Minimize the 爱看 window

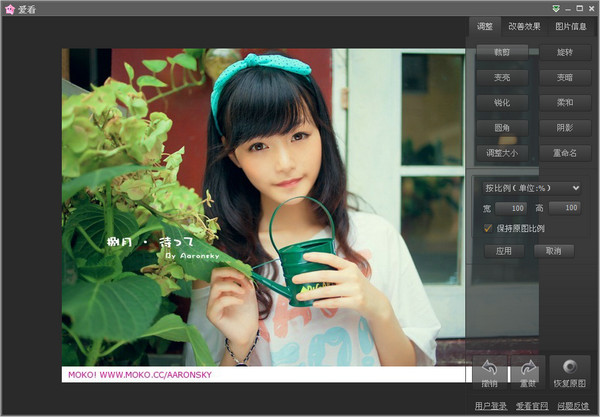568,8
